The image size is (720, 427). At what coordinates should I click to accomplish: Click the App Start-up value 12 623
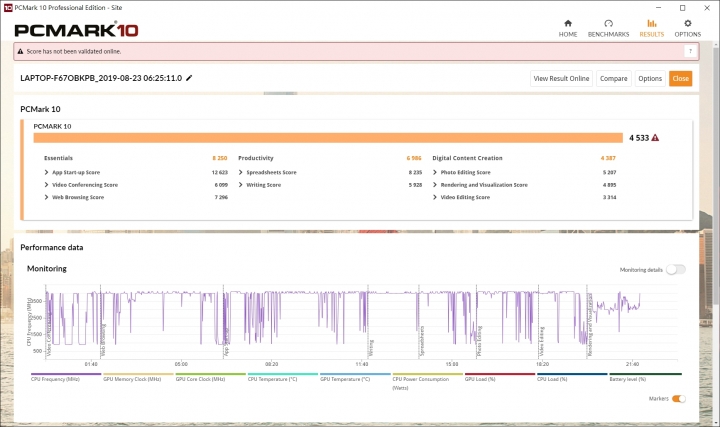(x=219, y=172)
